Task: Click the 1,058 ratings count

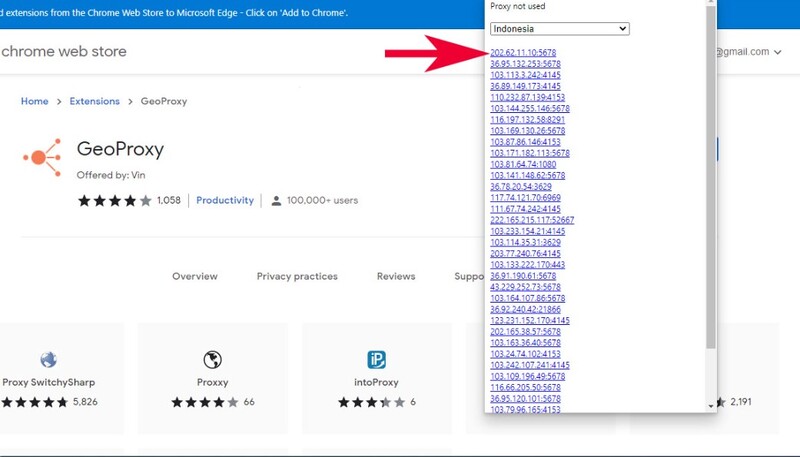Action: pos(169,200)
